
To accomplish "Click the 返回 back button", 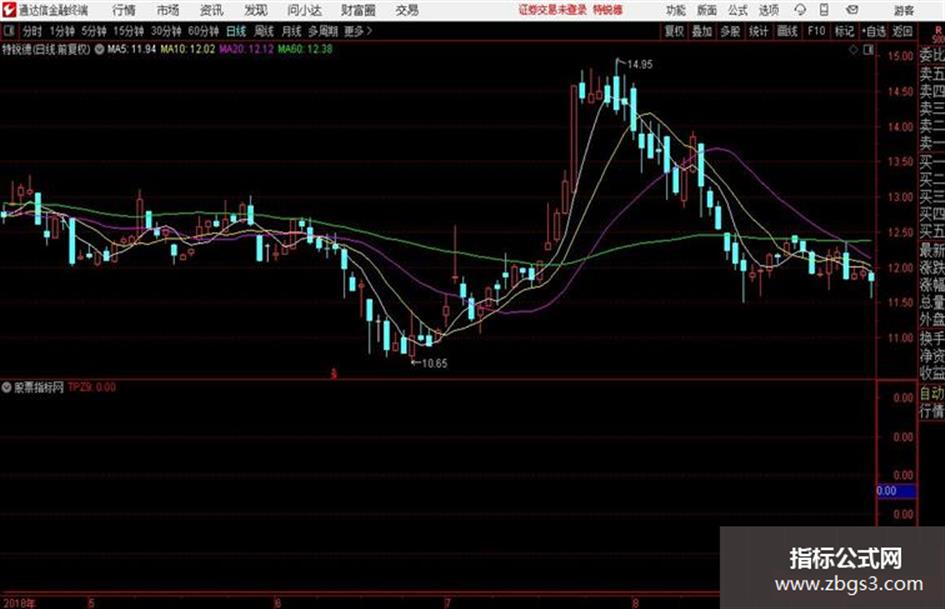I will 902,31.
